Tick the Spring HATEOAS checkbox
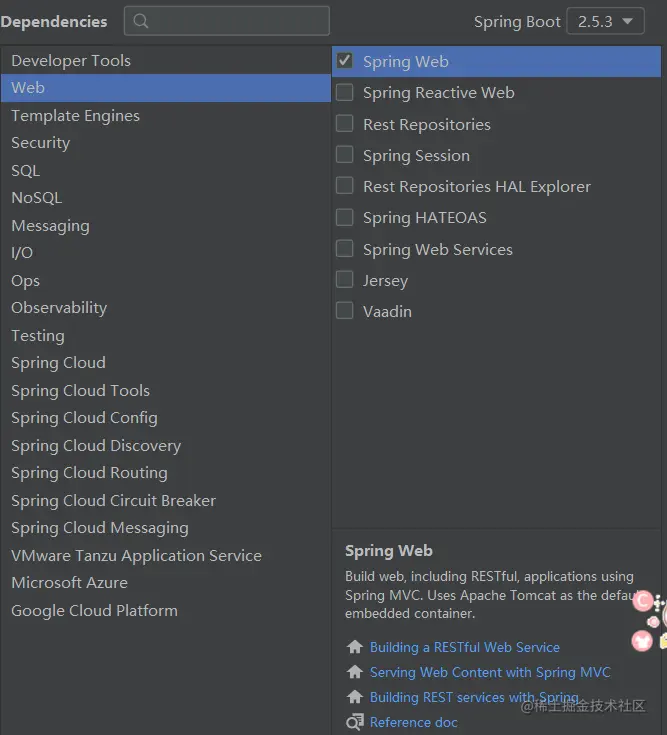Viewport: 667px width, 735px height. click(x=345, y=218)
